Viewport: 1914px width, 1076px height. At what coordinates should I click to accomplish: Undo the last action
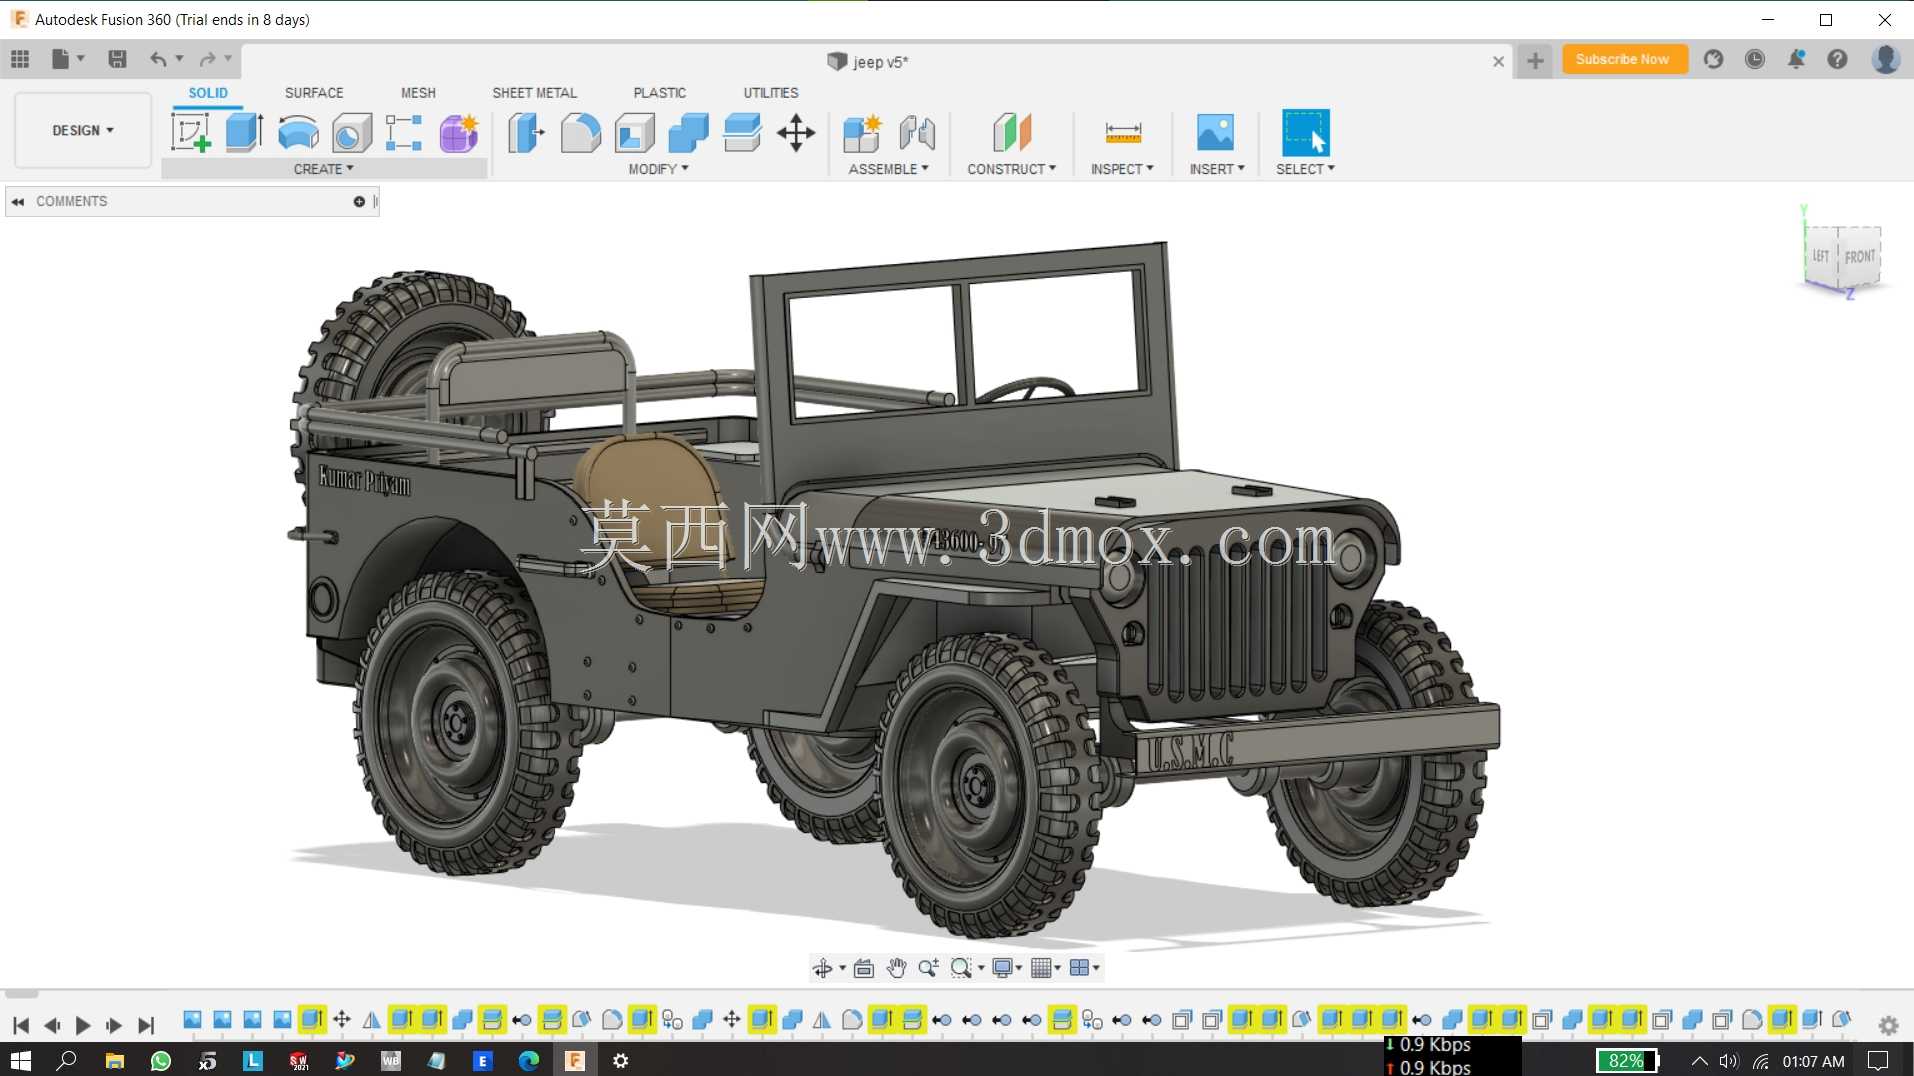click(x=158, y=59)
